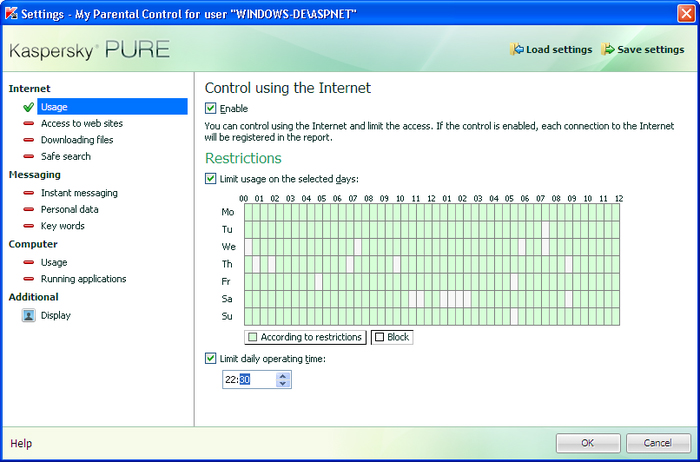The height and width of the screenshot is (462, 700).
Task: Click the Load settings folder icon
Action: pyautogui.click(x=516, y=49)
